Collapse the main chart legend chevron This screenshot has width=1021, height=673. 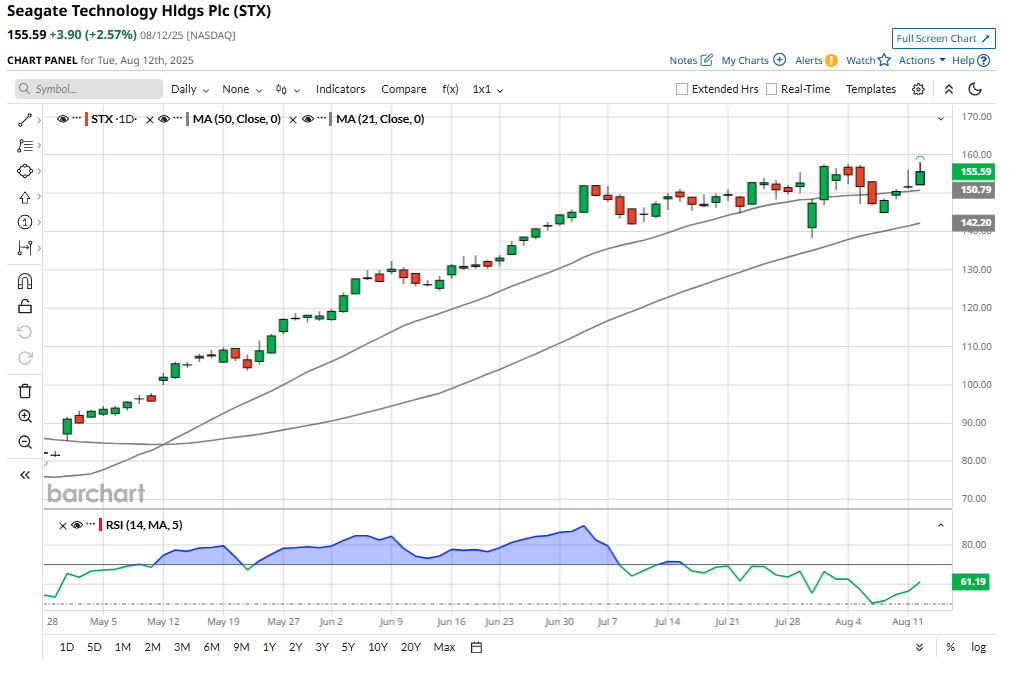[941, 119]
